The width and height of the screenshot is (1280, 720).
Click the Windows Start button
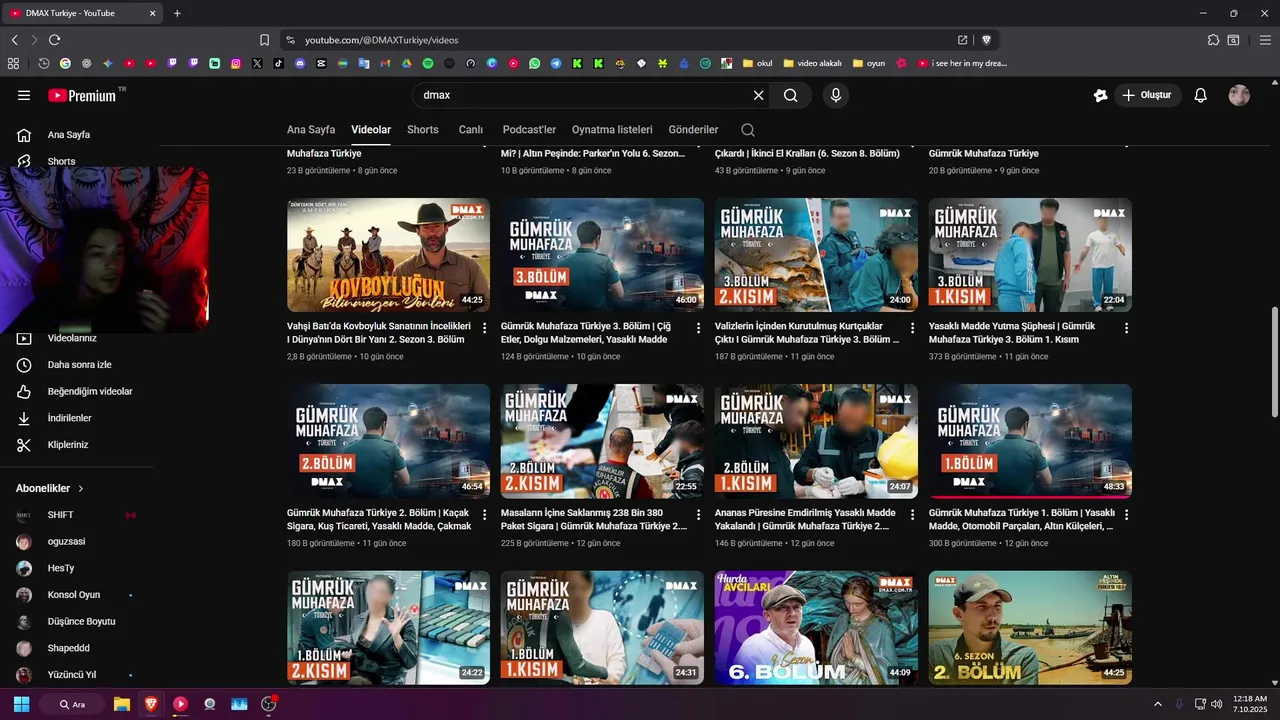pyautogui.click(x=21, y=704)
